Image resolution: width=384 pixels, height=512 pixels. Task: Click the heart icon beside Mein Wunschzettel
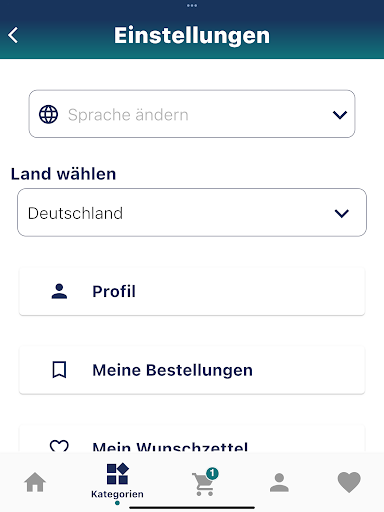59,446
